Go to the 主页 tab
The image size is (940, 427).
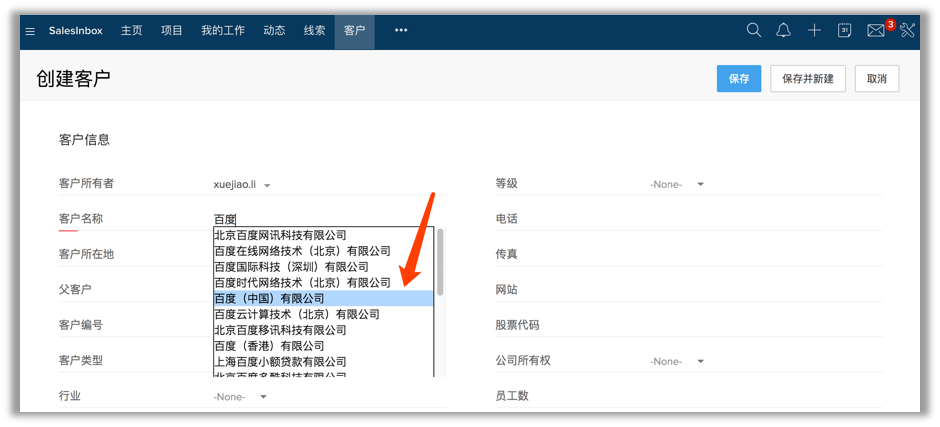point(131,31)
